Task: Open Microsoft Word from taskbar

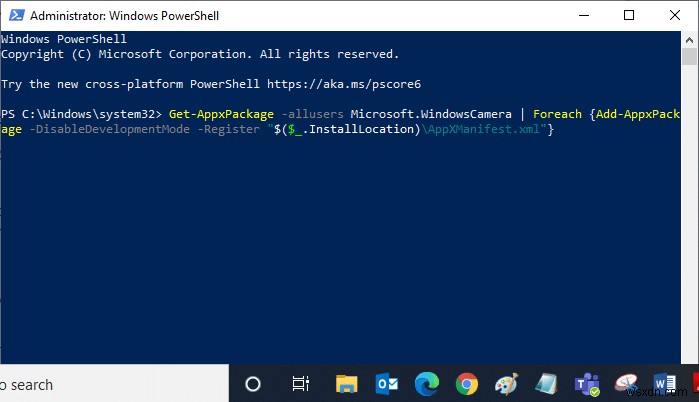Action: pos(665,384)
